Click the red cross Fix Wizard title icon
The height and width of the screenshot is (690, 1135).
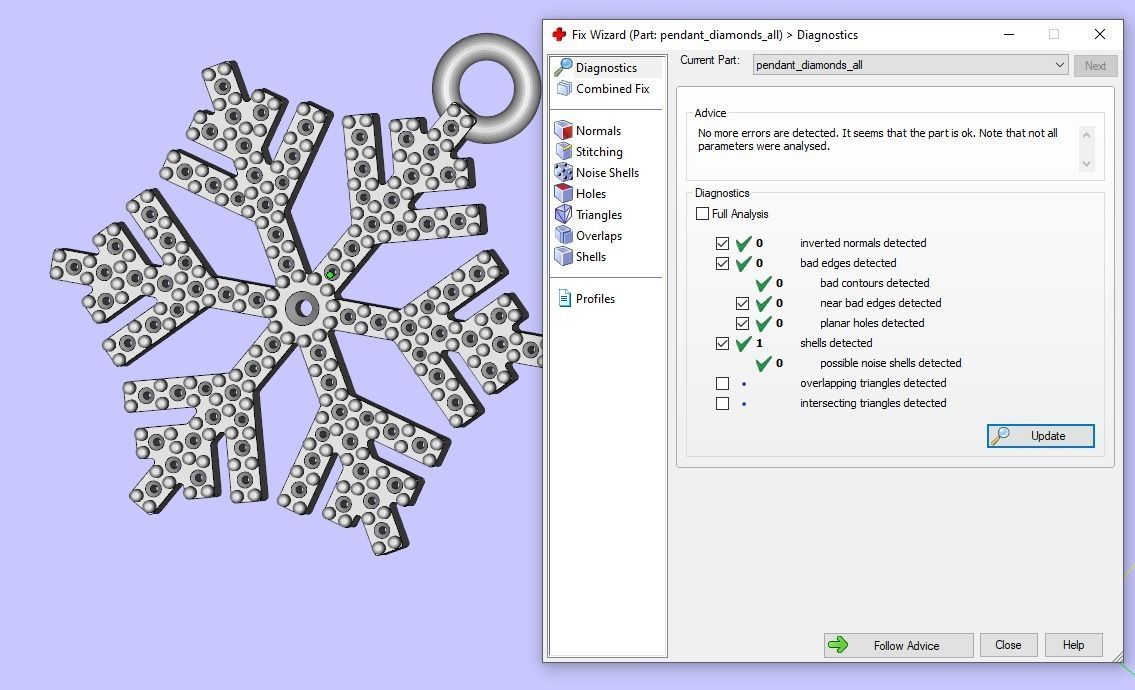[x=559, y=34]
